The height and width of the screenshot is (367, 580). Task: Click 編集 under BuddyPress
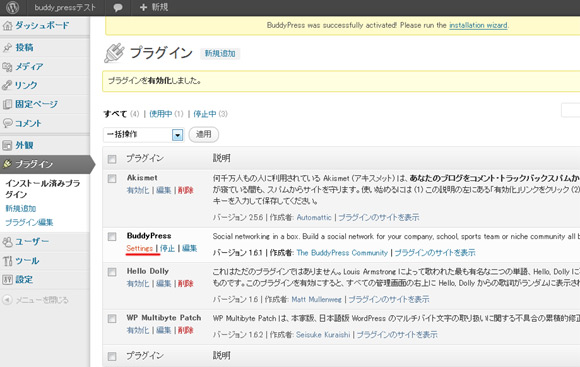189,248
